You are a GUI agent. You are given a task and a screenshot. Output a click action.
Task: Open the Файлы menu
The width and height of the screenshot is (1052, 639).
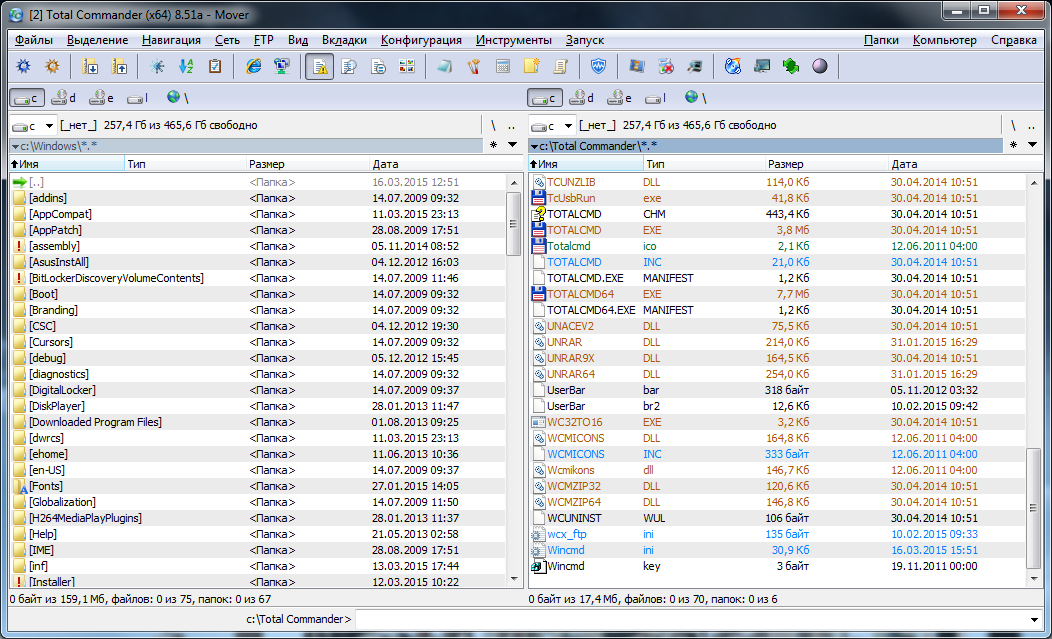coord(34,40)
